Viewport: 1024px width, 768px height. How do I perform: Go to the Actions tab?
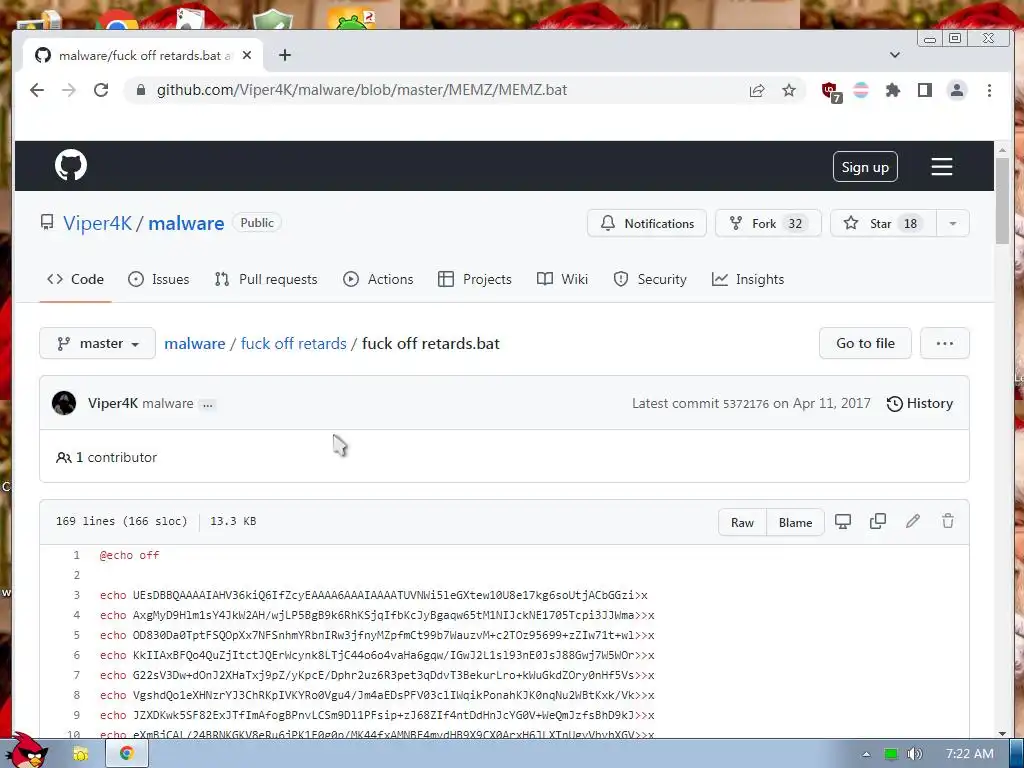(378, 280)
